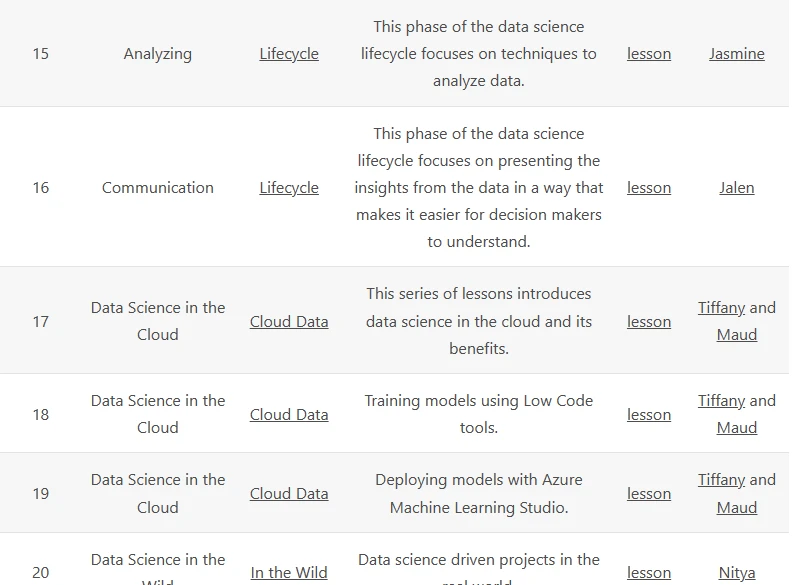
Task: Open Jasmine's author profile link
Action: click(x=737, y=54)
